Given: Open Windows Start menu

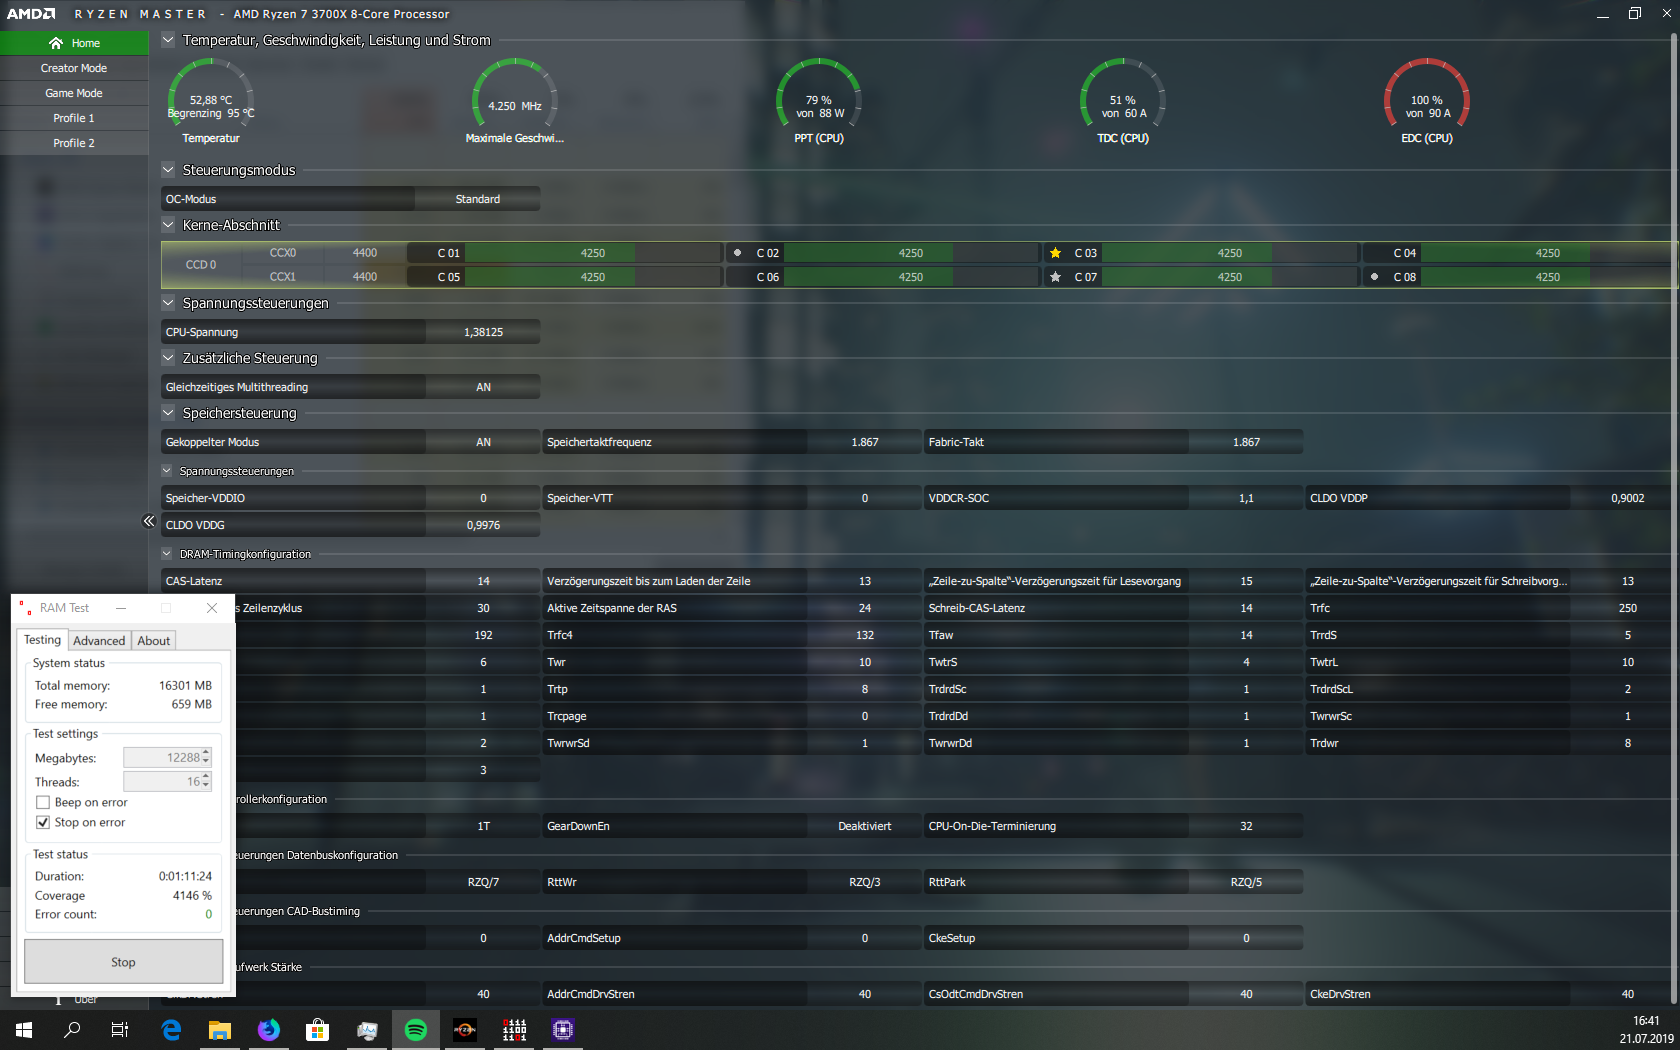Looking at the screenshot, I should (24, 1029).
